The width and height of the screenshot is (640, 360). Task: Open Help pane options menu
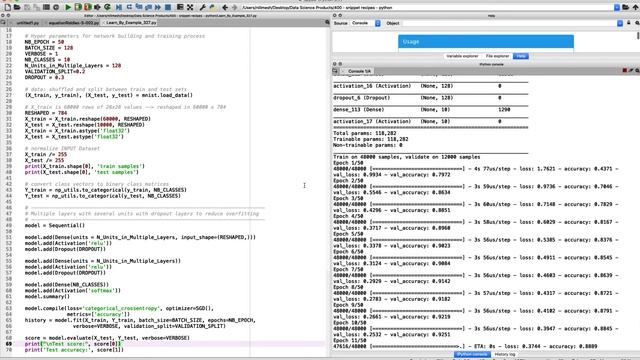click(x=637, y=23)
